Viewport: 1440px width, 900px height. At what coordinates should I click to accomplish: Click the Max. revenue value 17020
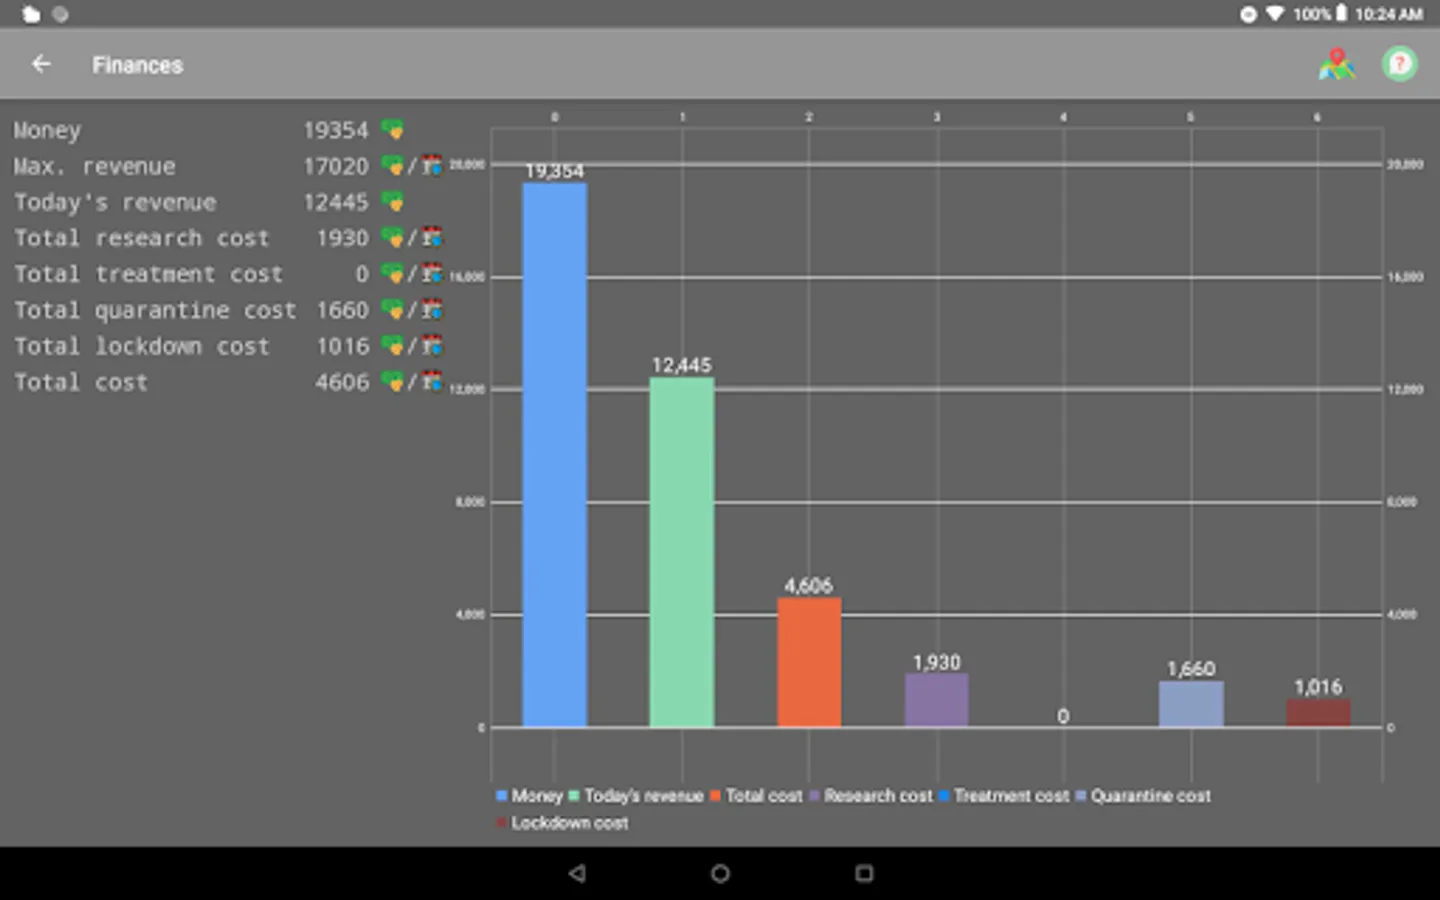tap(336, 166)
